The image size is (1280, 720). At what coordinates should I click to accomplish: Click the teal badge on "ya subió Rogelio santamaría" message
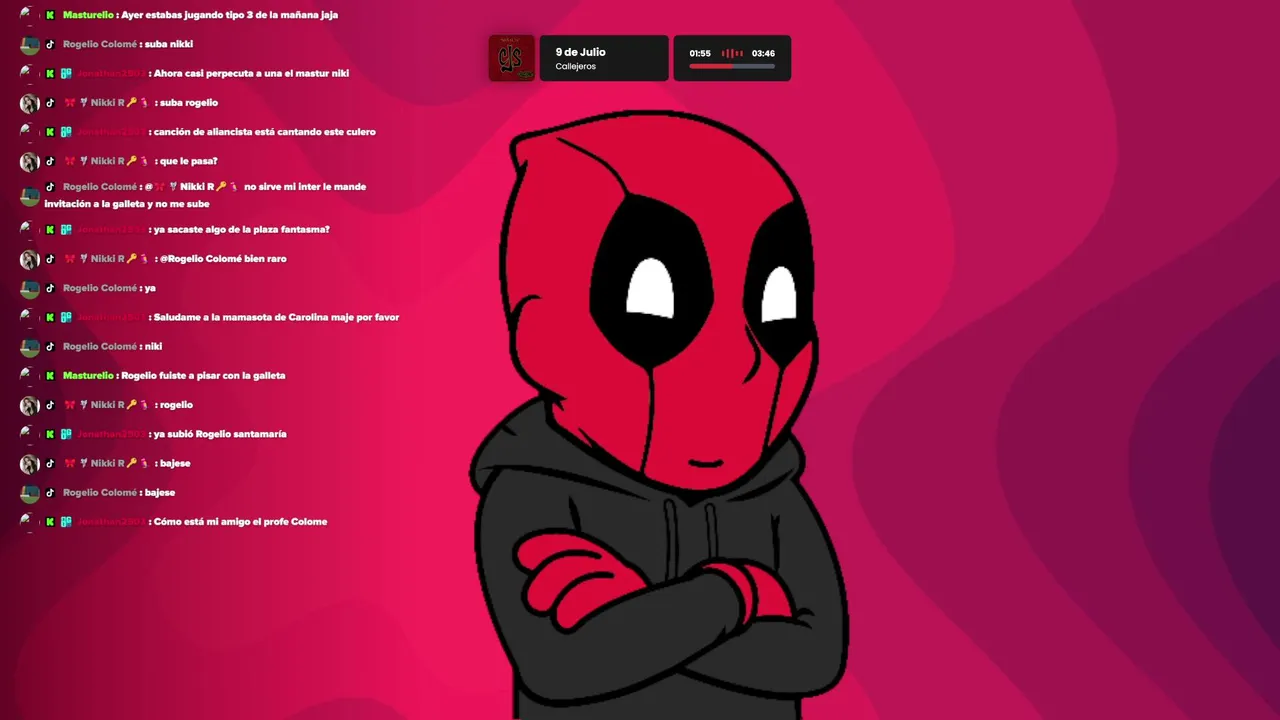(66, 434)
